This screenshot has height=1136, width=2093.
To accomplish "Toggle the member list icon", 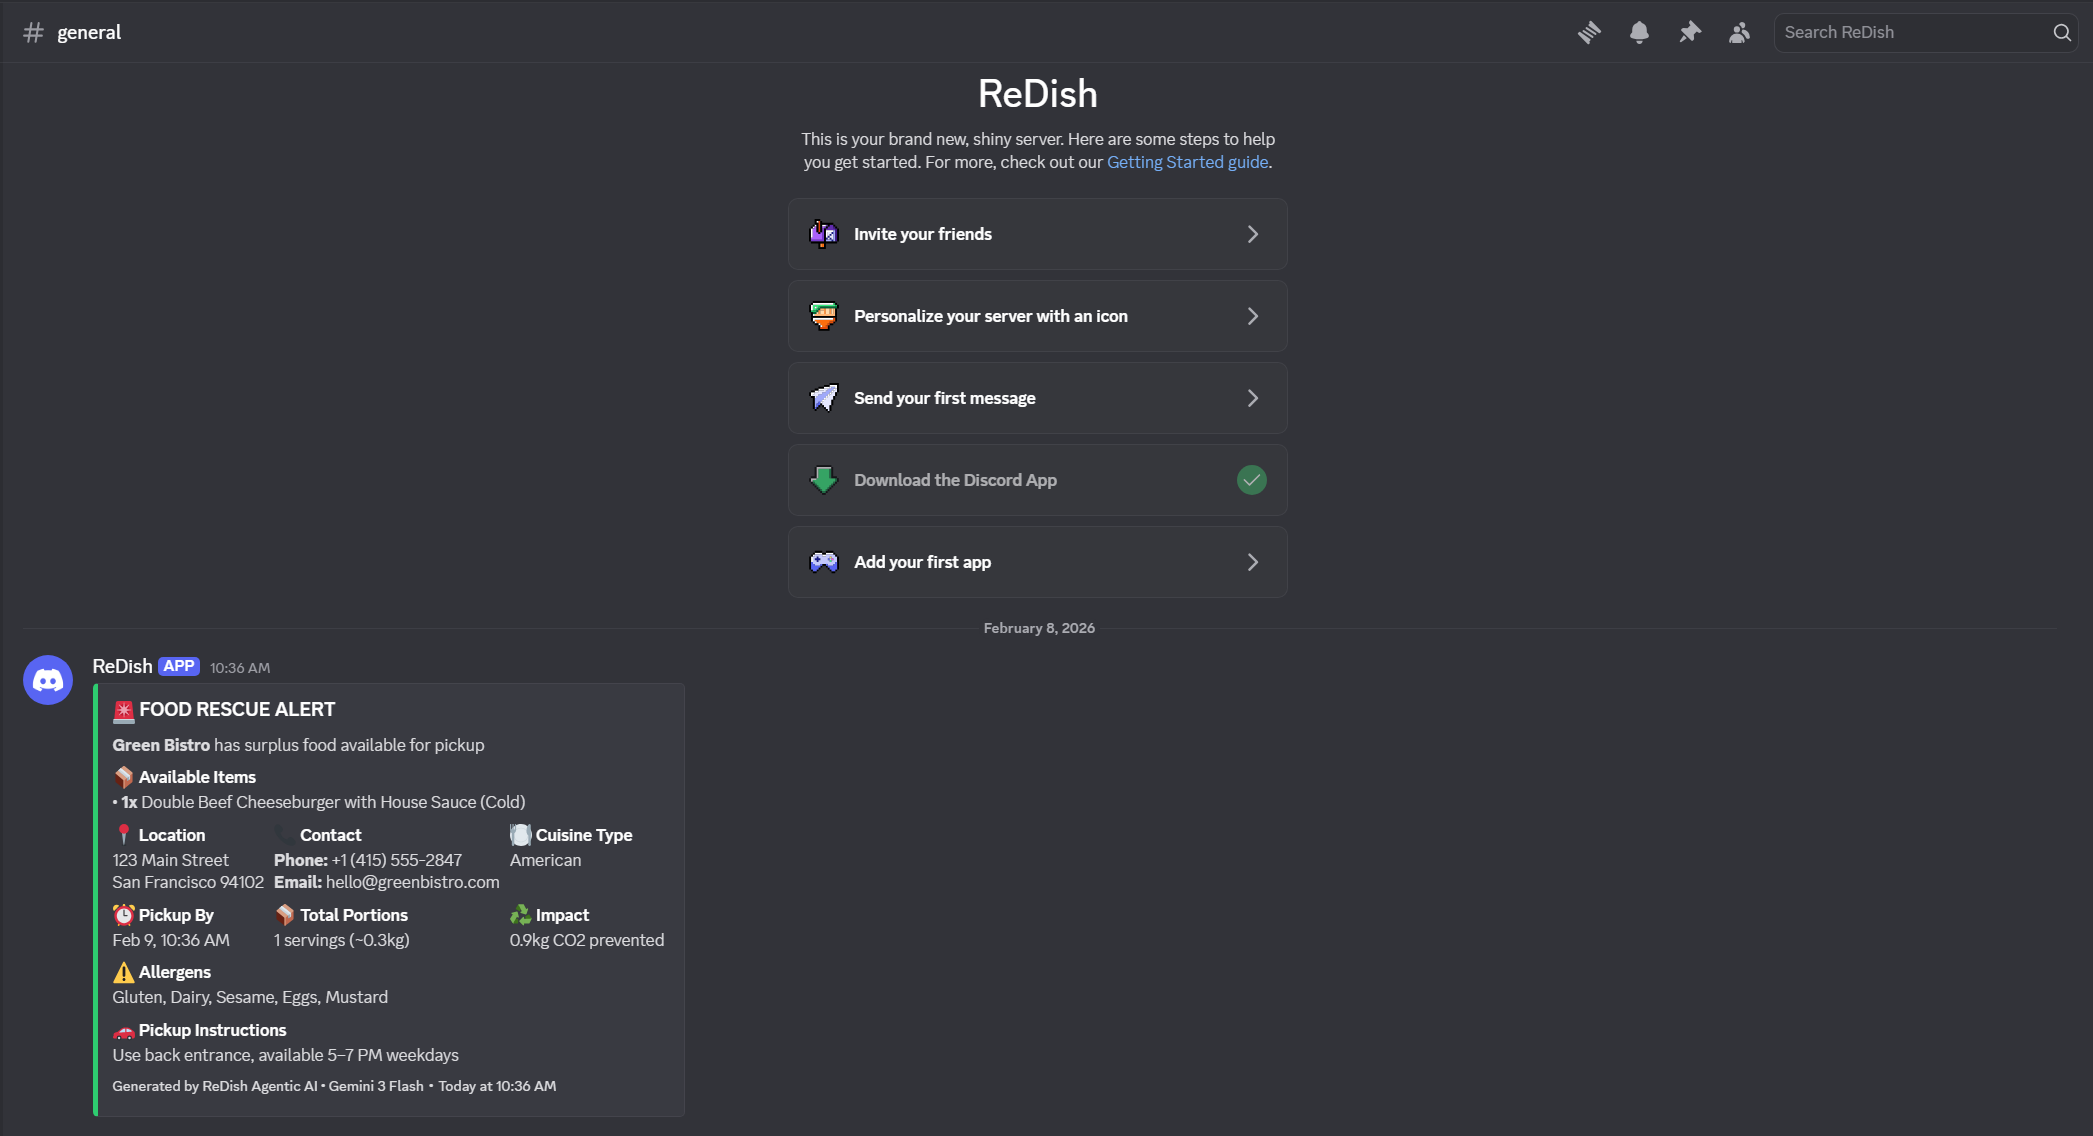I will [x=1739, y=32].
